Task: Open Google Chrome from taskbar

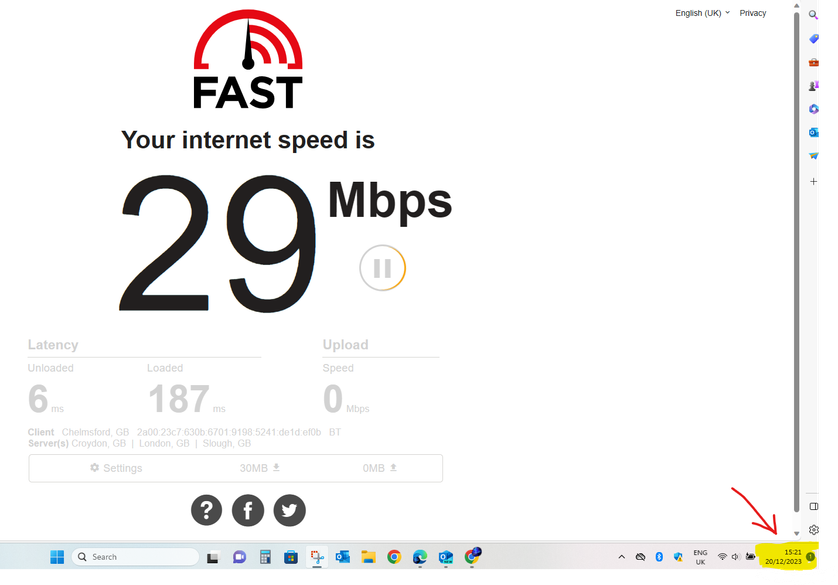Action: pos(394,557)
